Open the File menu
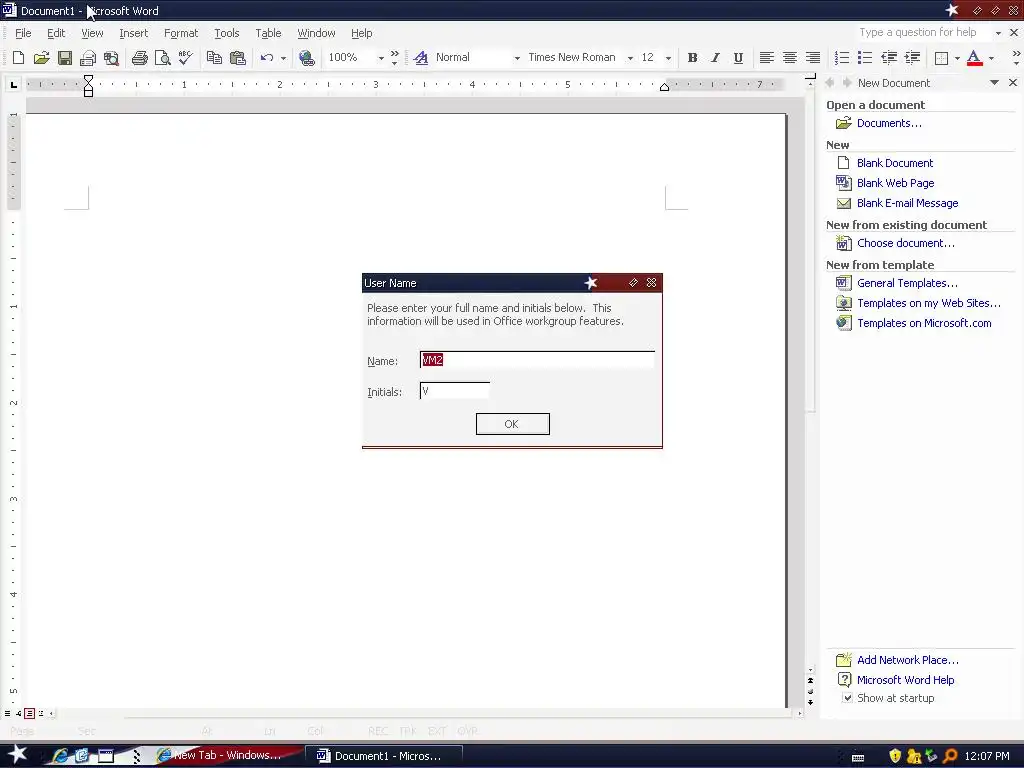Viewport: 1024px width, 768px height. 23,33
